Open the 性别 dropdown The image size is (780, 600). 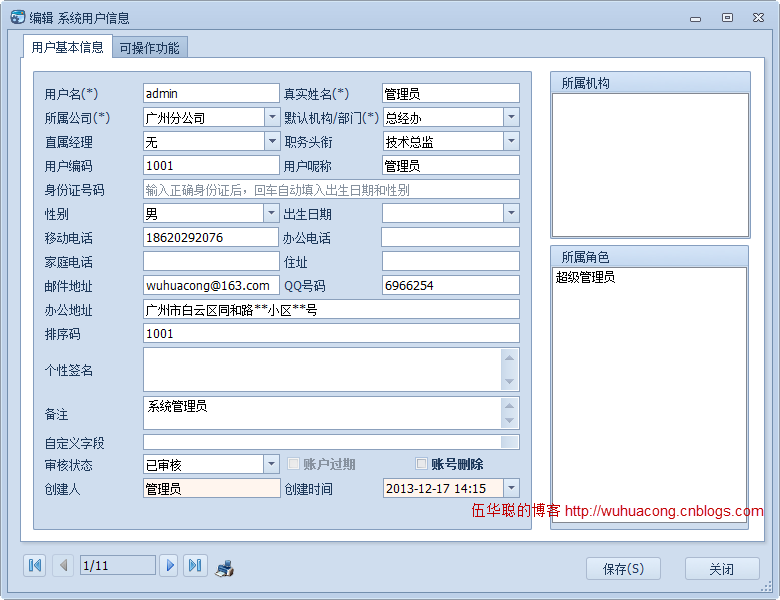271,213
